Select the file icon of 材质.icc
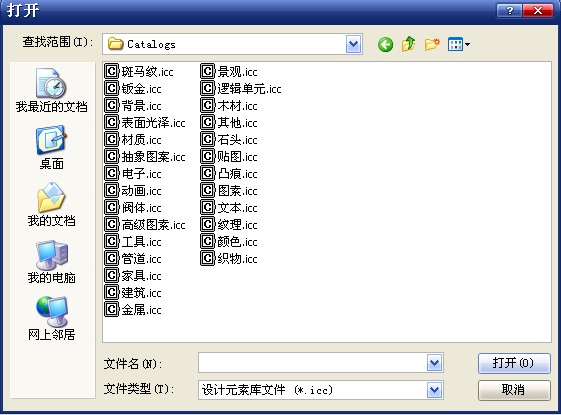The width and height of the screenshot is (561, 415). [111, 140]
